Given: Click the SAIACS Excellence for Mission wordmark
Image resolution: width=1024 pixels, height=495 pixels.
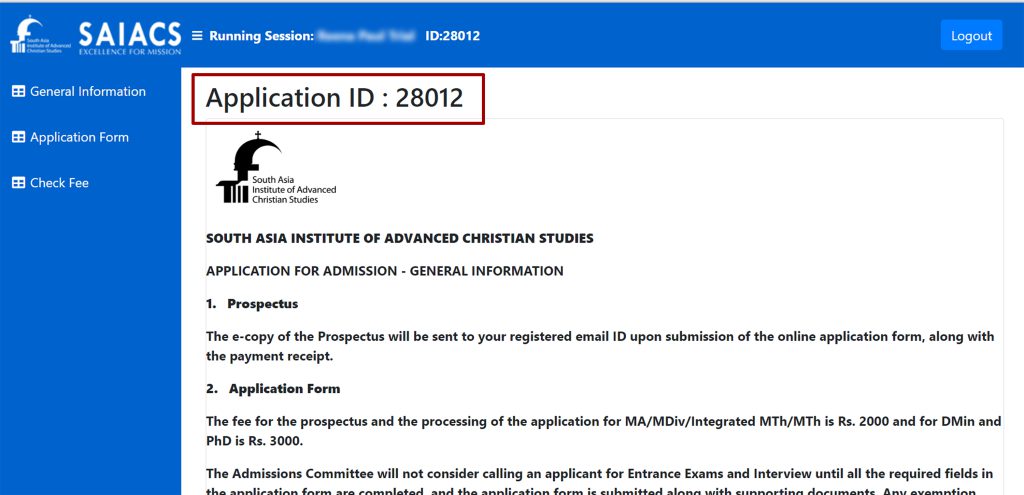Looking at the screenshot, I should point(130,37).
